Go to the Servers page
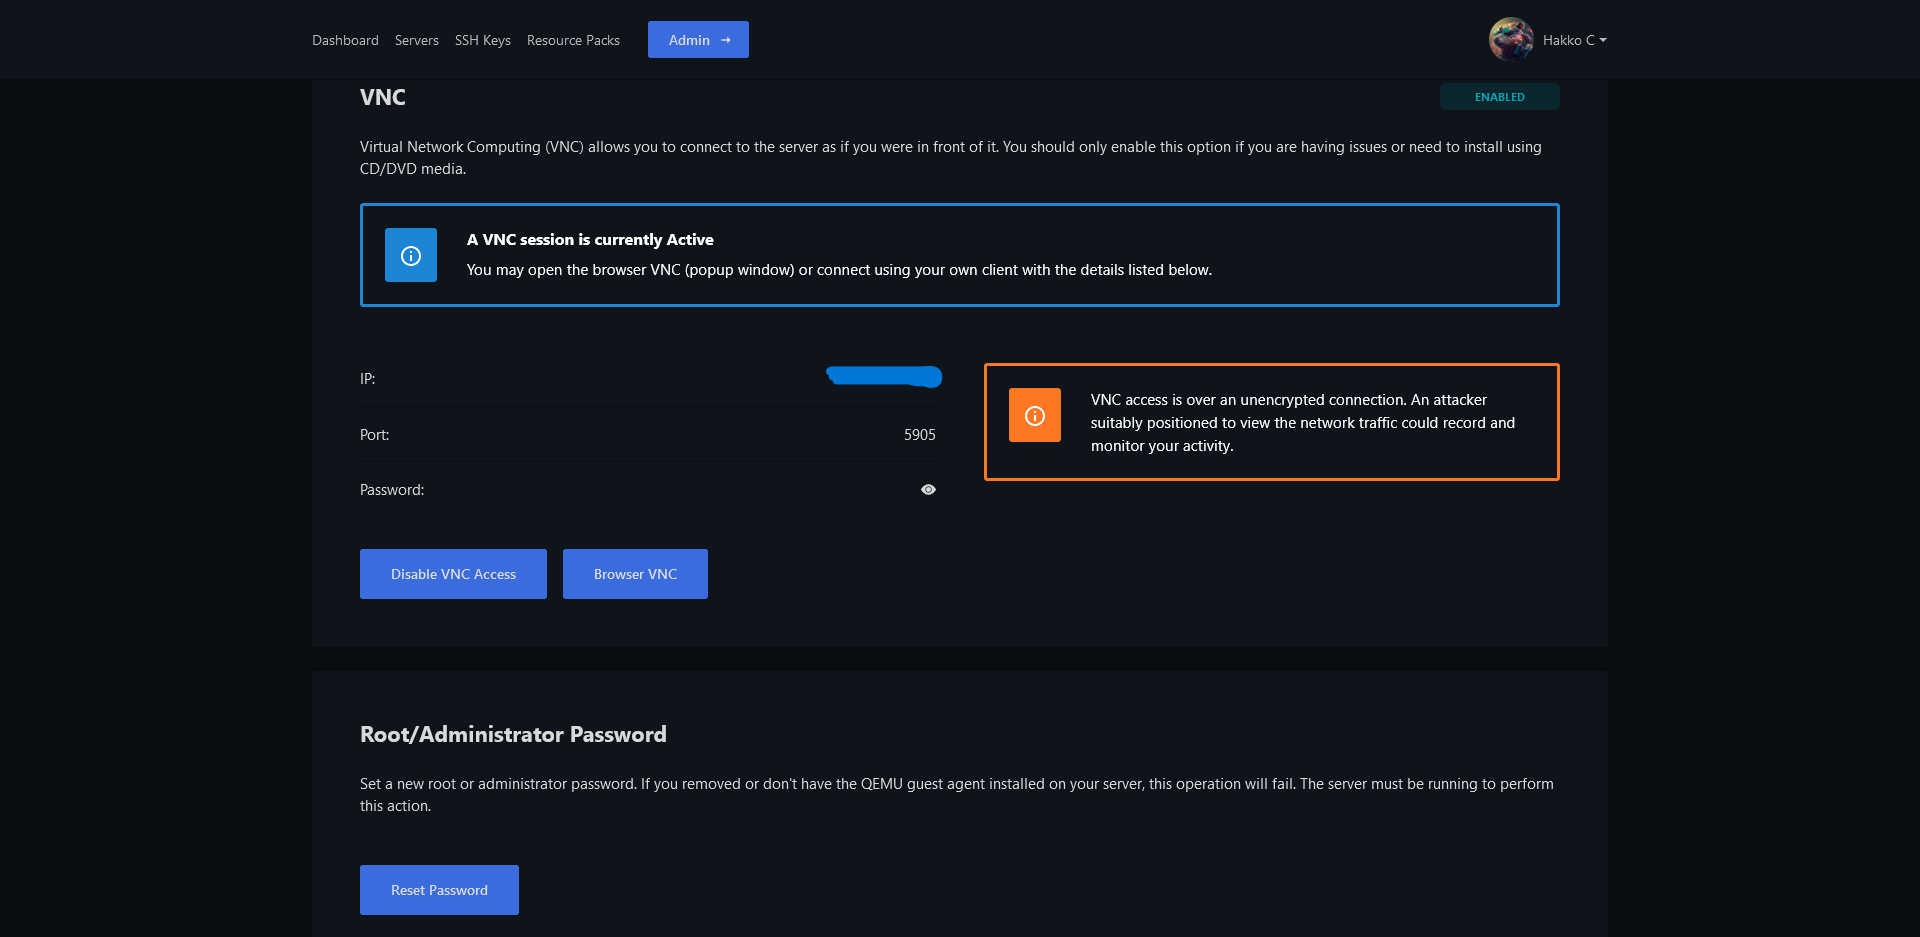The height and width of the screenshot is (937, 1920). click(x=416, y=40)
